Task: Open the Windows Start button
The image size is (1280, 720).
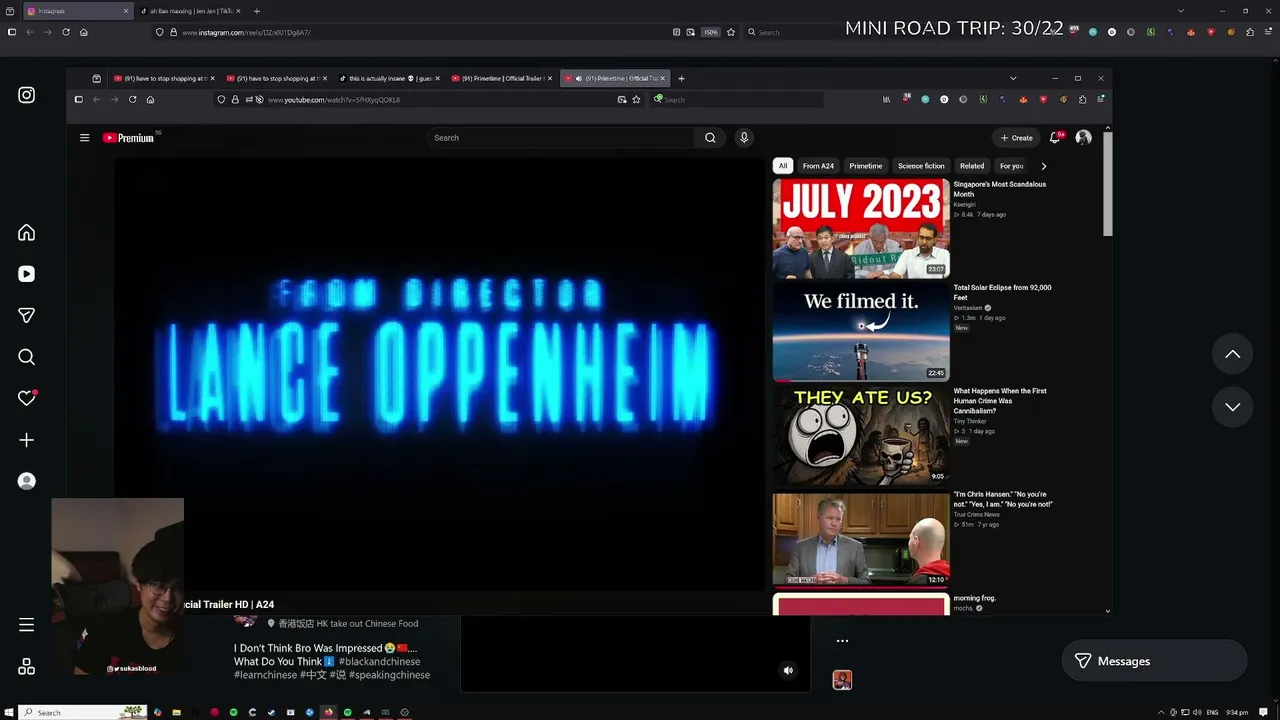Action: [8, 712]
